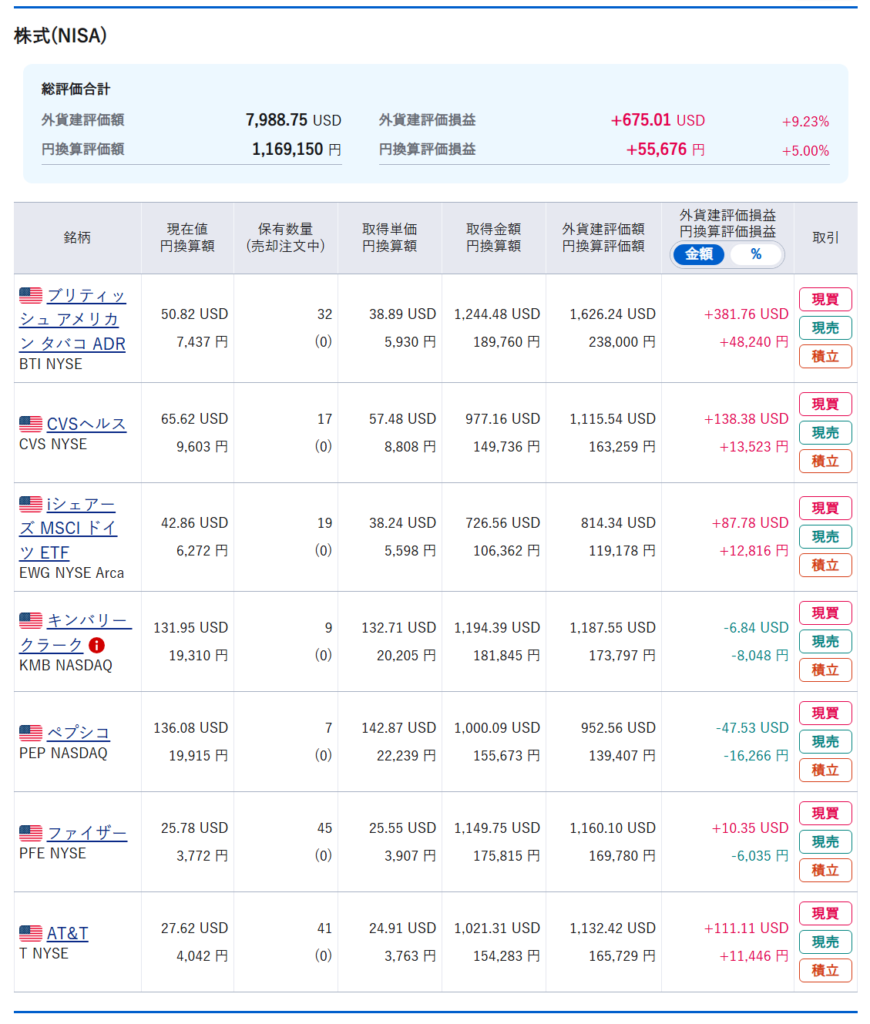The width and height of the screenshot is (870, 1024).
Task: Click total valuation 7,988.75 USD
Action: coord(293,120)
